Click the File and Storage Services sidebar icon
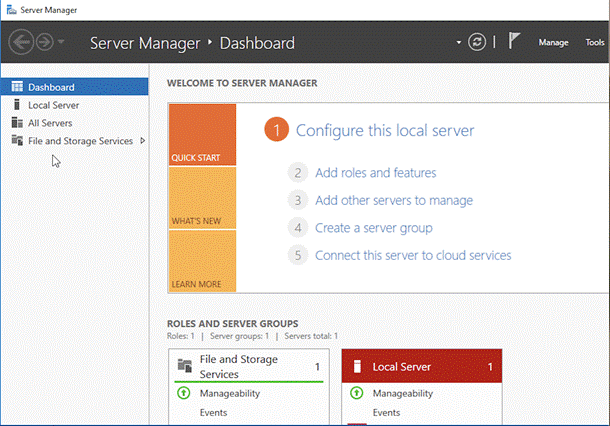 coord(17,141)
